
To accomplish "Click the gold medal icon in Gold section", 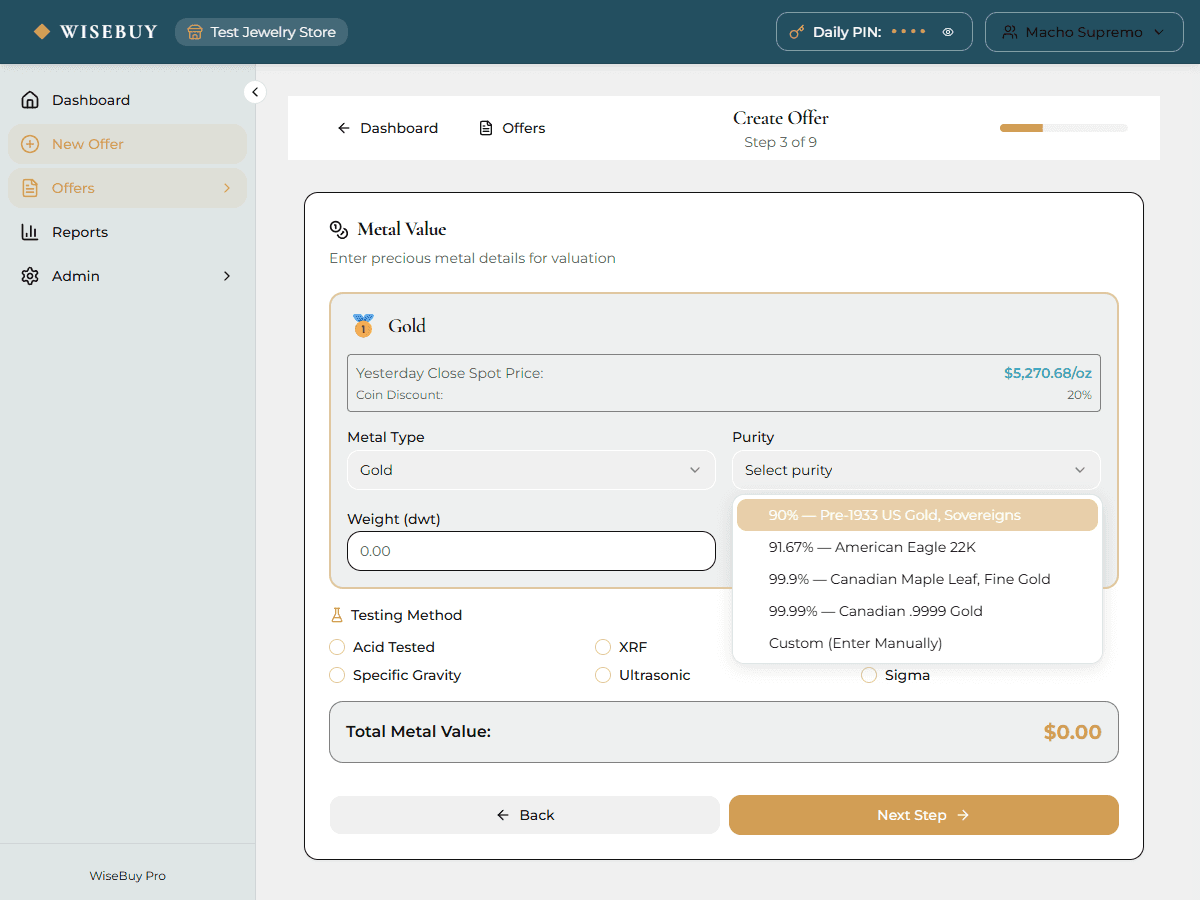I will click(x=362, y=325).
